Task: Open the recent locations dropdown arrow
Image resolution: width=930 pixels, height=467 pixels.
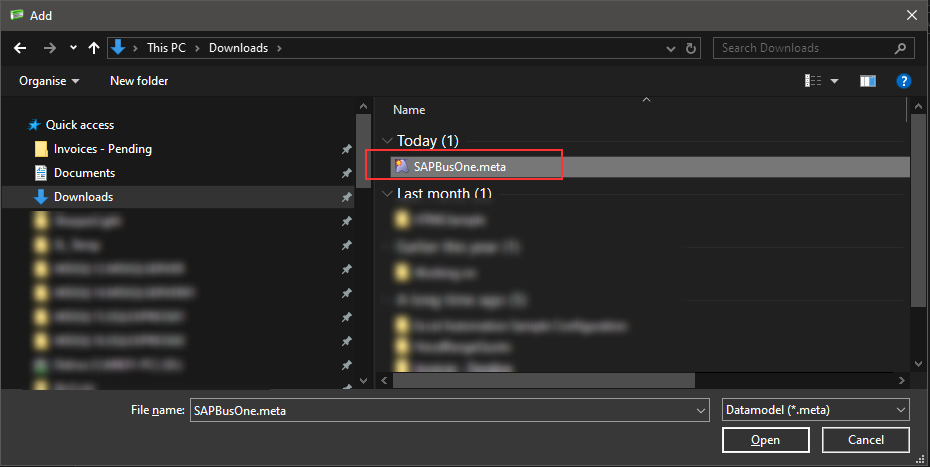Action: [x=73, y=48]
